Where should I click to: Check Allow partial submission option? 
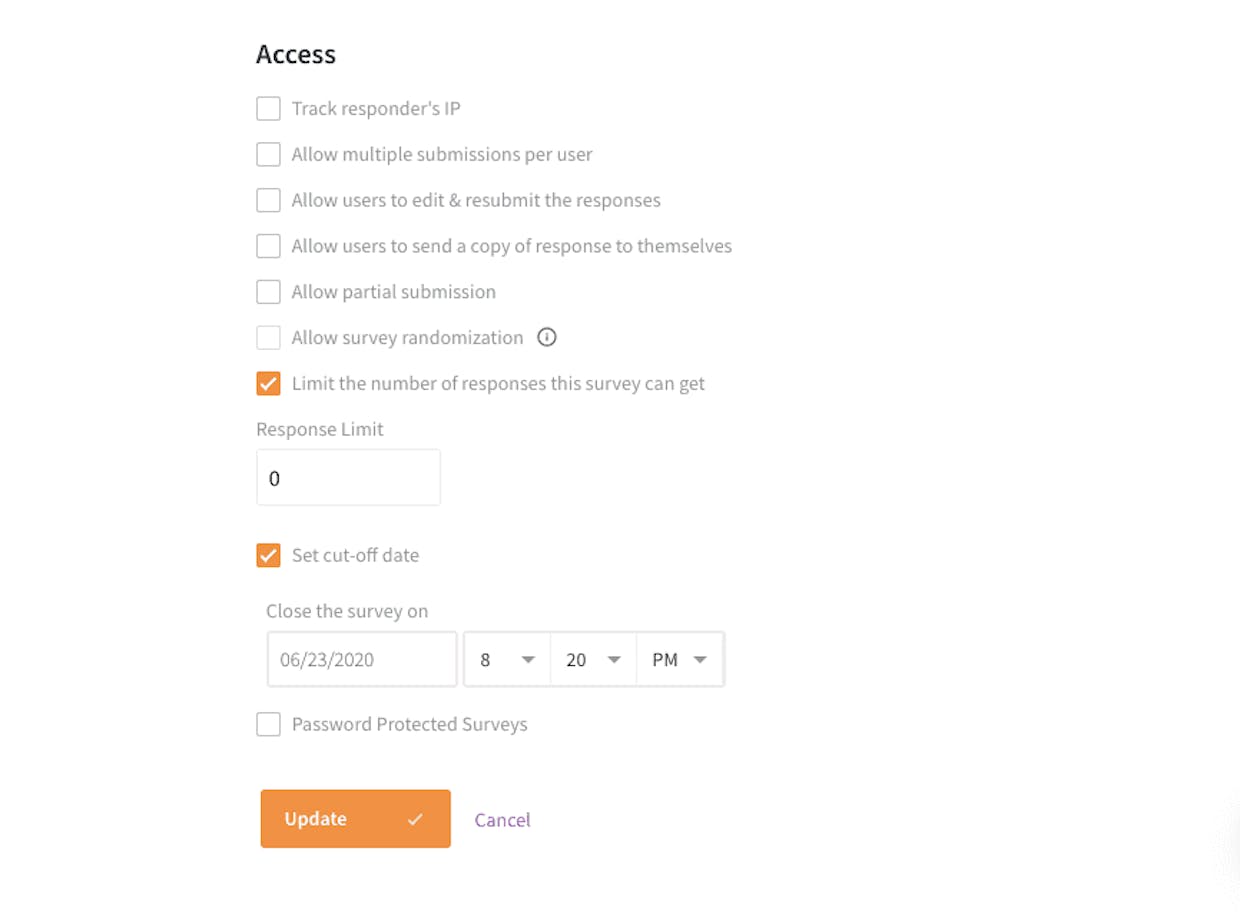coord(268,292)
